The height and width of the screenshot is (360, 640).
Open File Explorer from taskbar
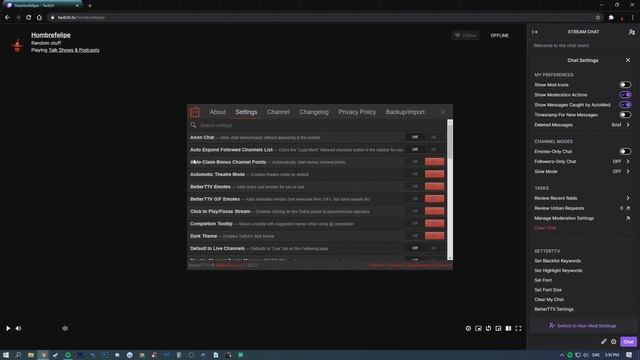point(31,355)
